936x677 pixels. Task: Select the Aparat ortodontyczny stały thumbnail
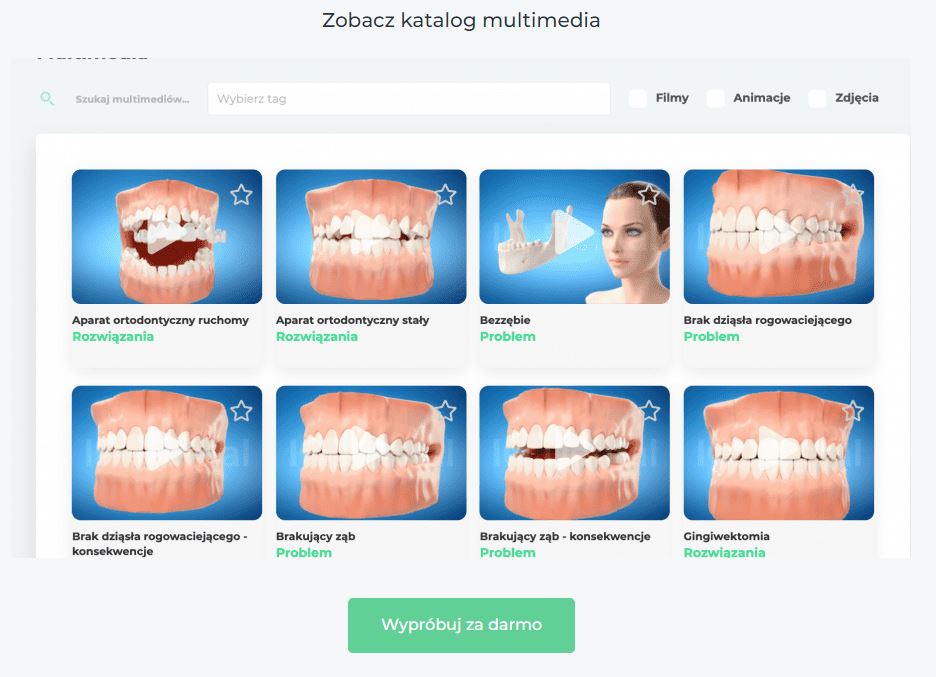click(371, 236)
